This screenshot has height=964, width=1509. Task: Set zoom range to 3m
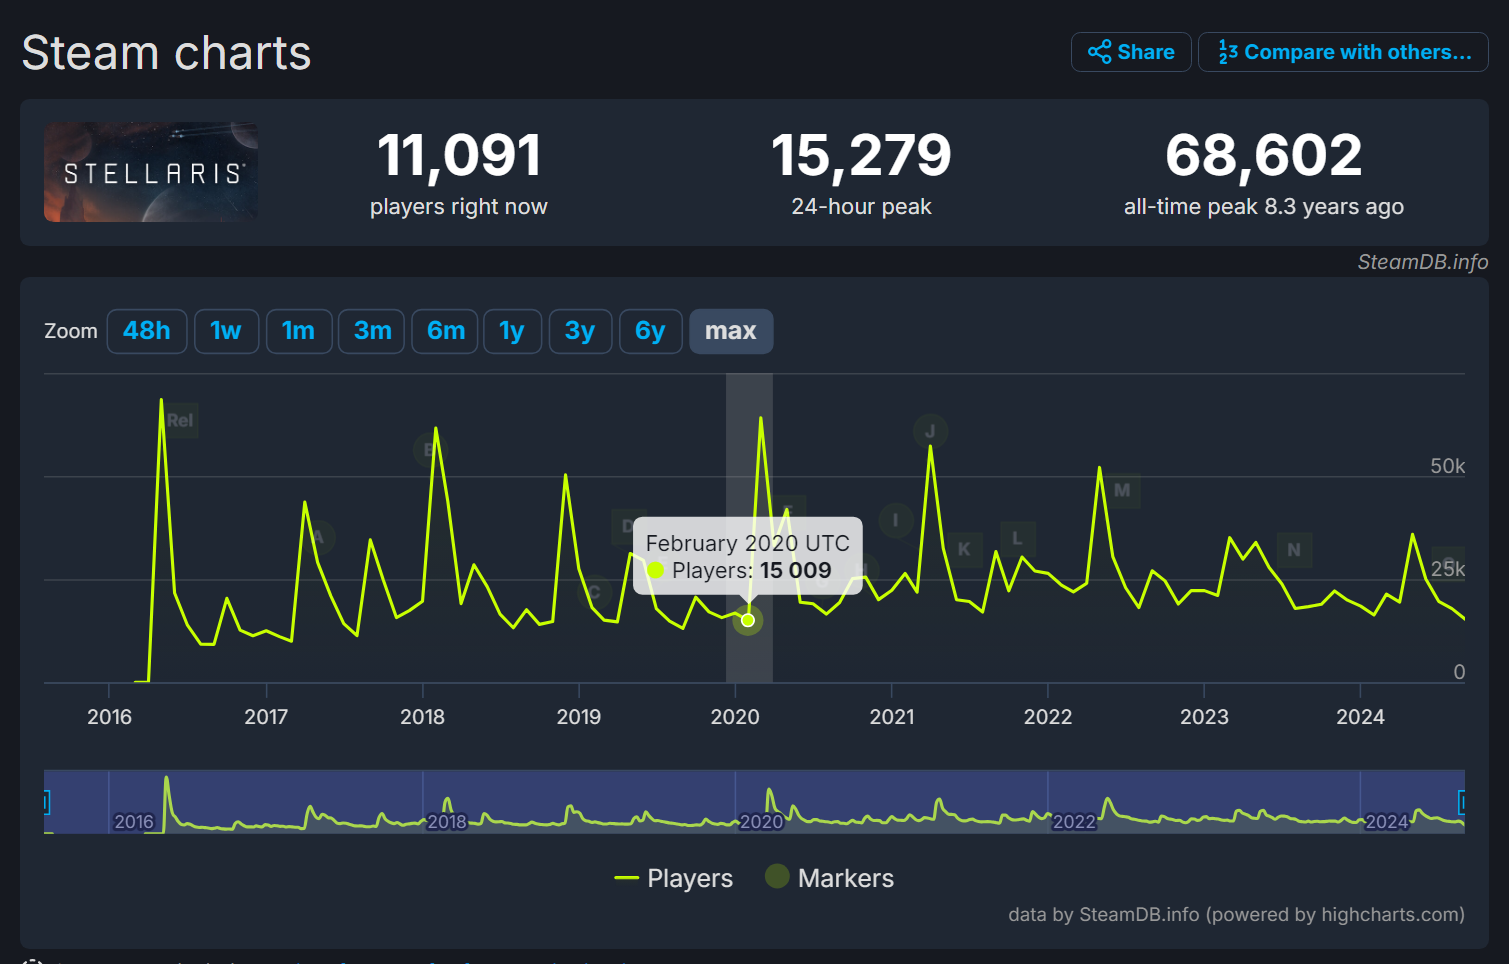[x=372, y=331]
